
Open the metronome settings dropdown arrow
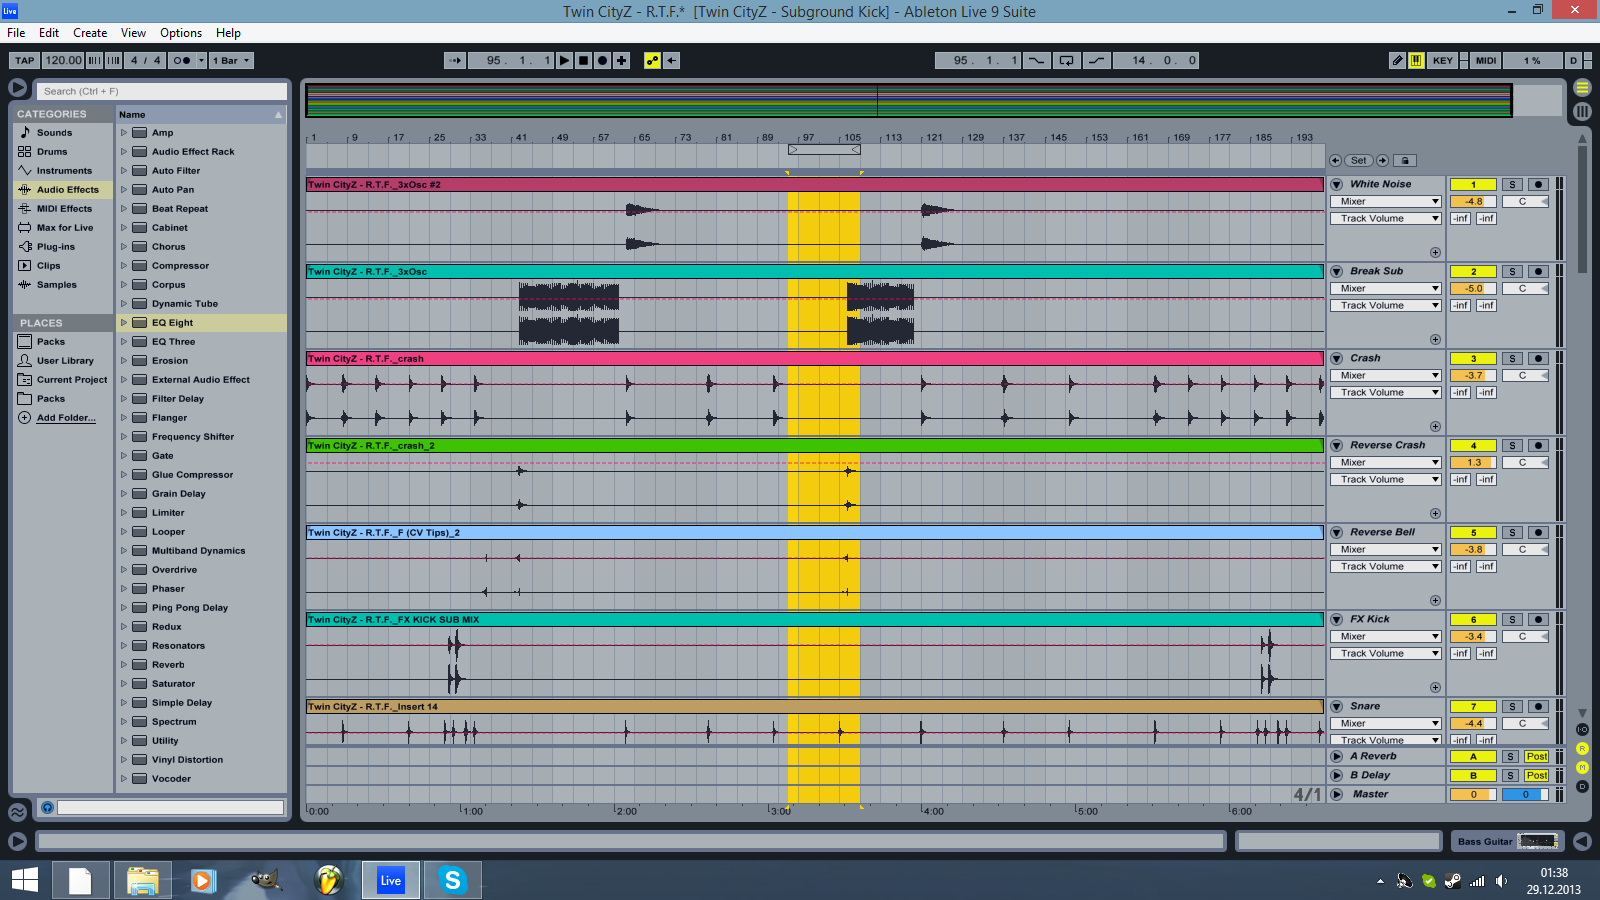click(201, 60)
